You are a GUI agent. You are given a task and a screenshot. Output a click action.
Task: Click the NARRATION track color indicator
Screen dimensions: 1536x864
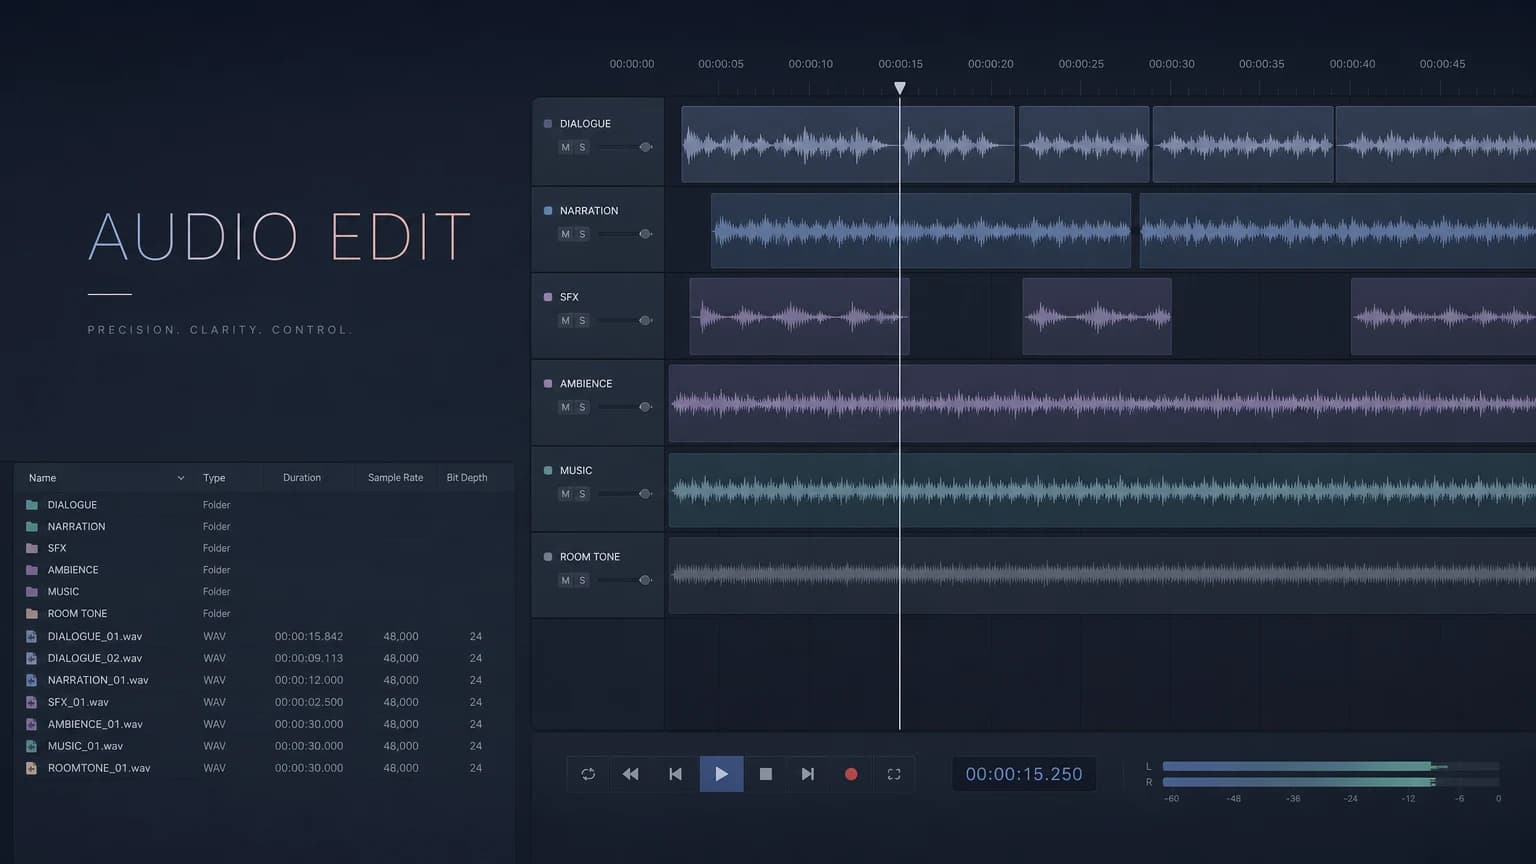(548, 211)
